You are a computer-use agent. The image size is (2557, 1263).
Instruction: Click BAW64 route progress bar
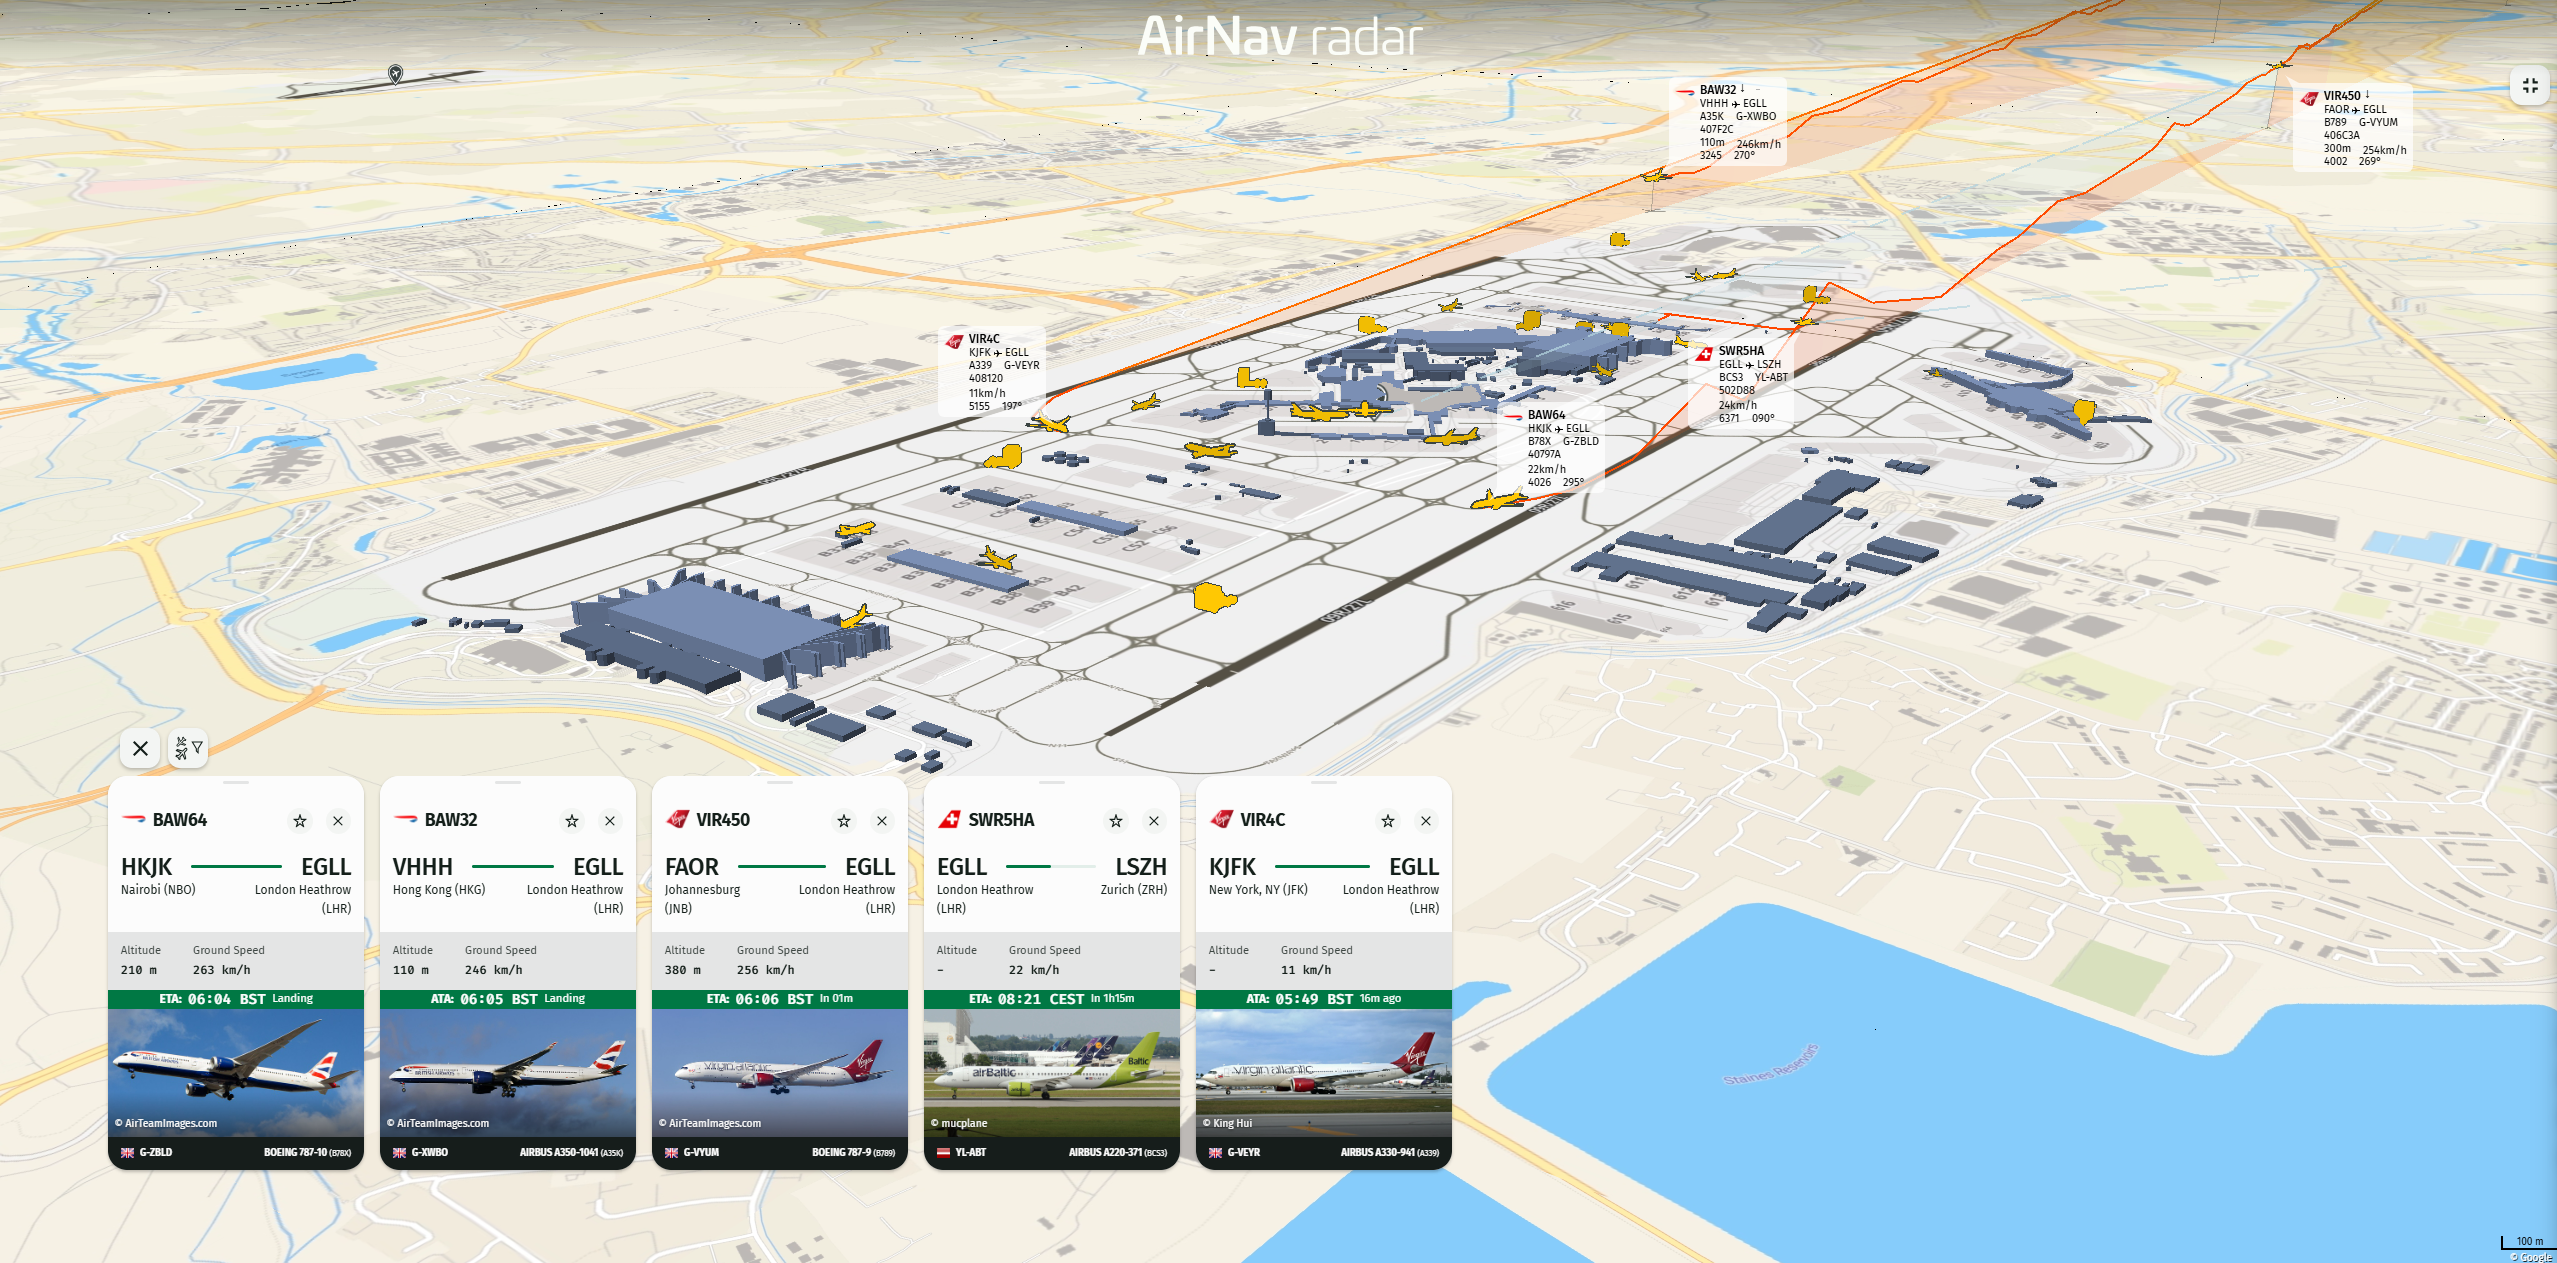236,866
